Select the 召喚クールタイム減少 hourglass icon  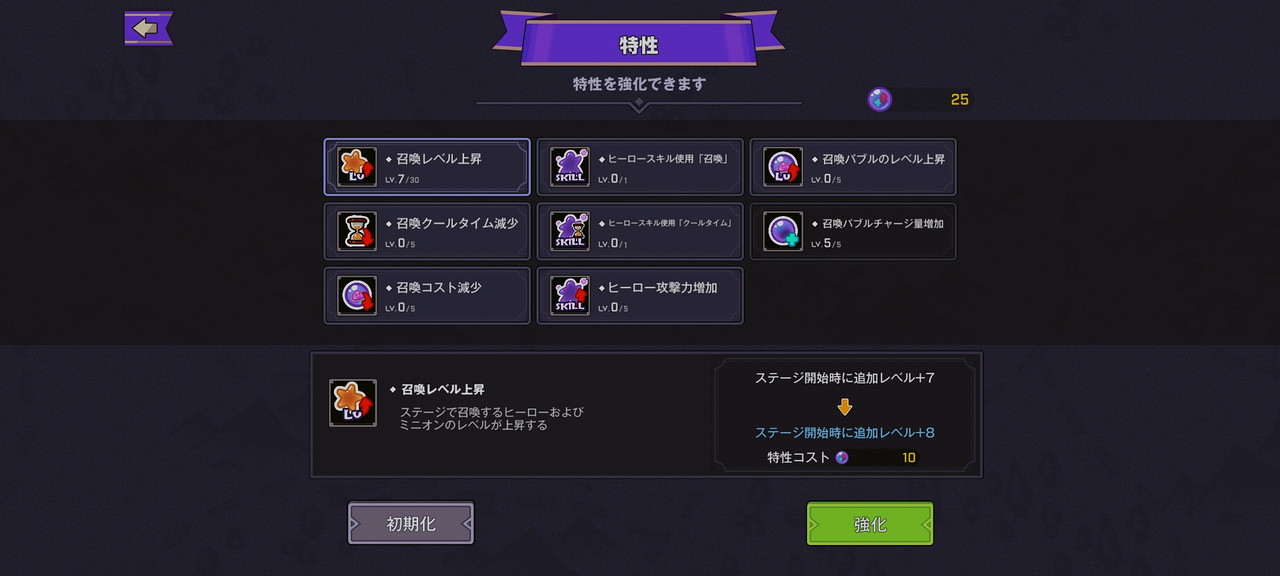[x=357, y=231]
